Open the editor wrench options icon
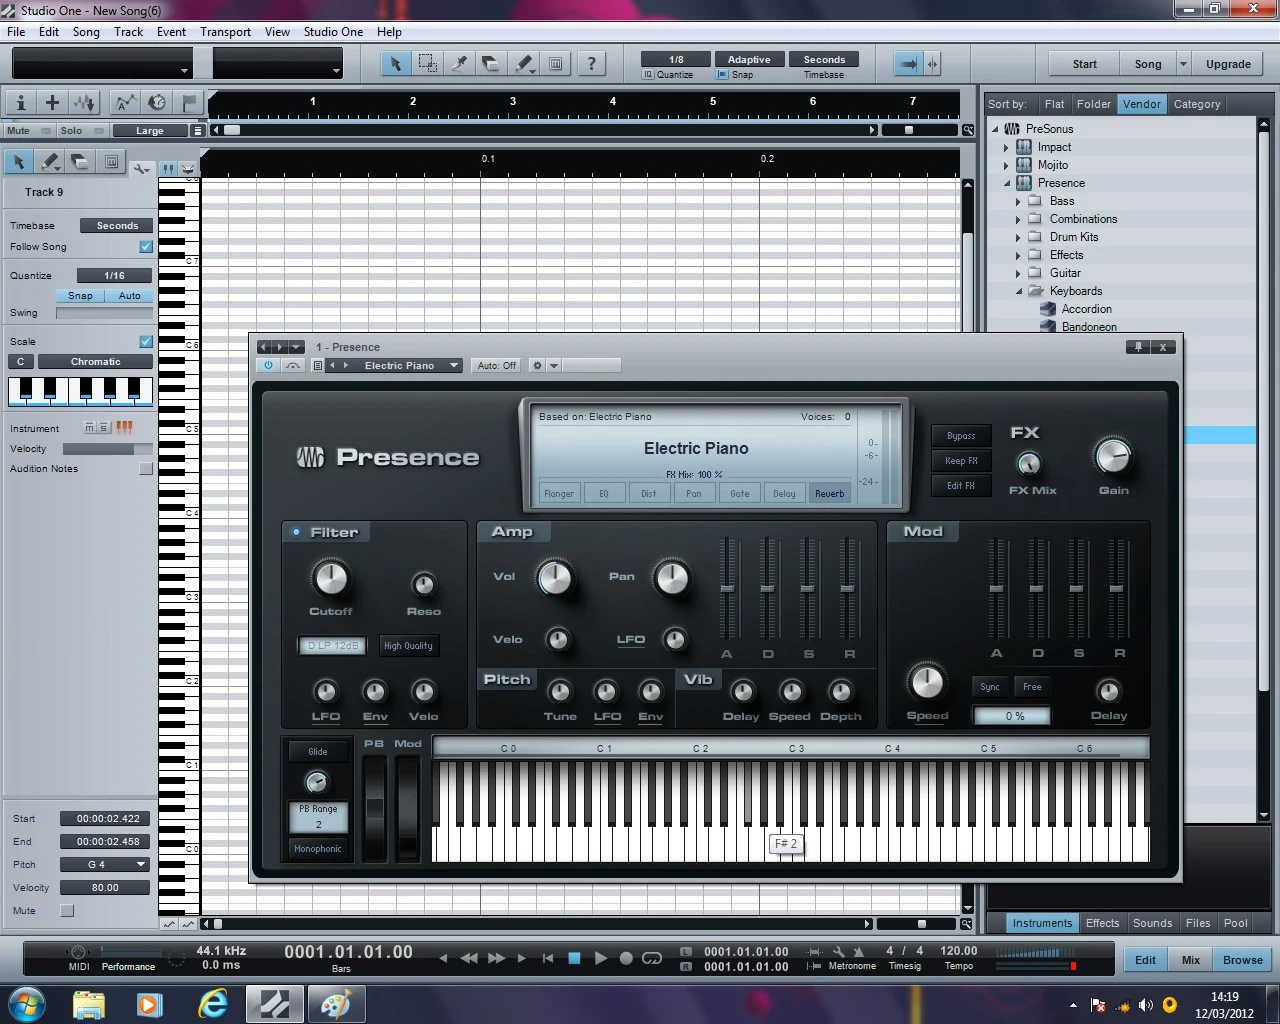The height and width of the screenshot is (1024, 1280). point(142,169)
